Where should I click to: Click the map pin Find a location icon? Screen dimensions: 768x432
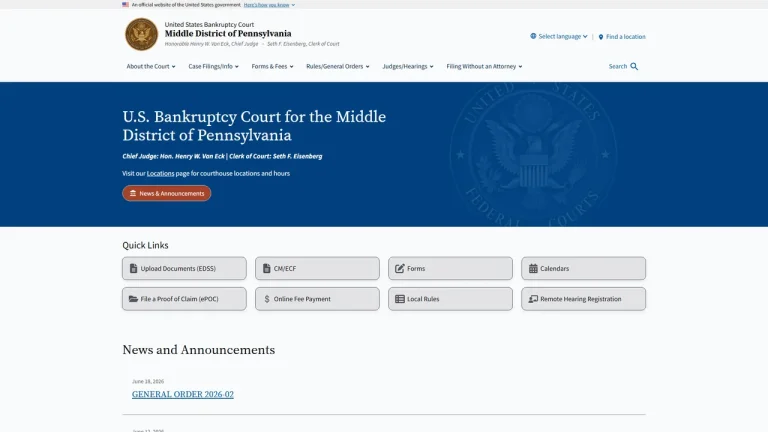[x=601, y=37]
